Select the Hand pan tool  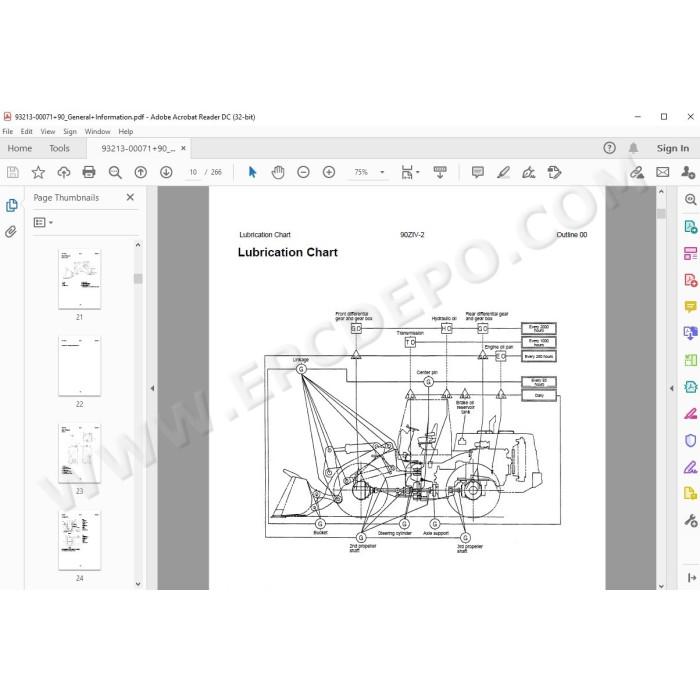tap(278, 172)
